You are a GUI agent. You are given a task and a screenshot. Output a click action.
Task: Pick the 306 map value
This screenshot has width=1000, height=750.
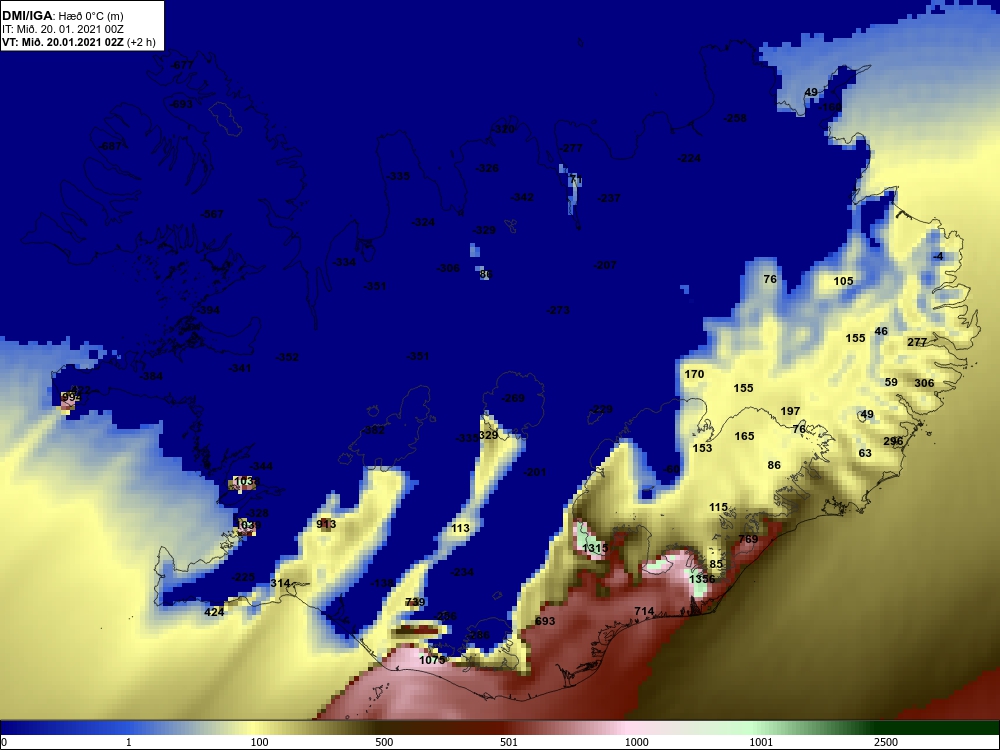(924, 383)
